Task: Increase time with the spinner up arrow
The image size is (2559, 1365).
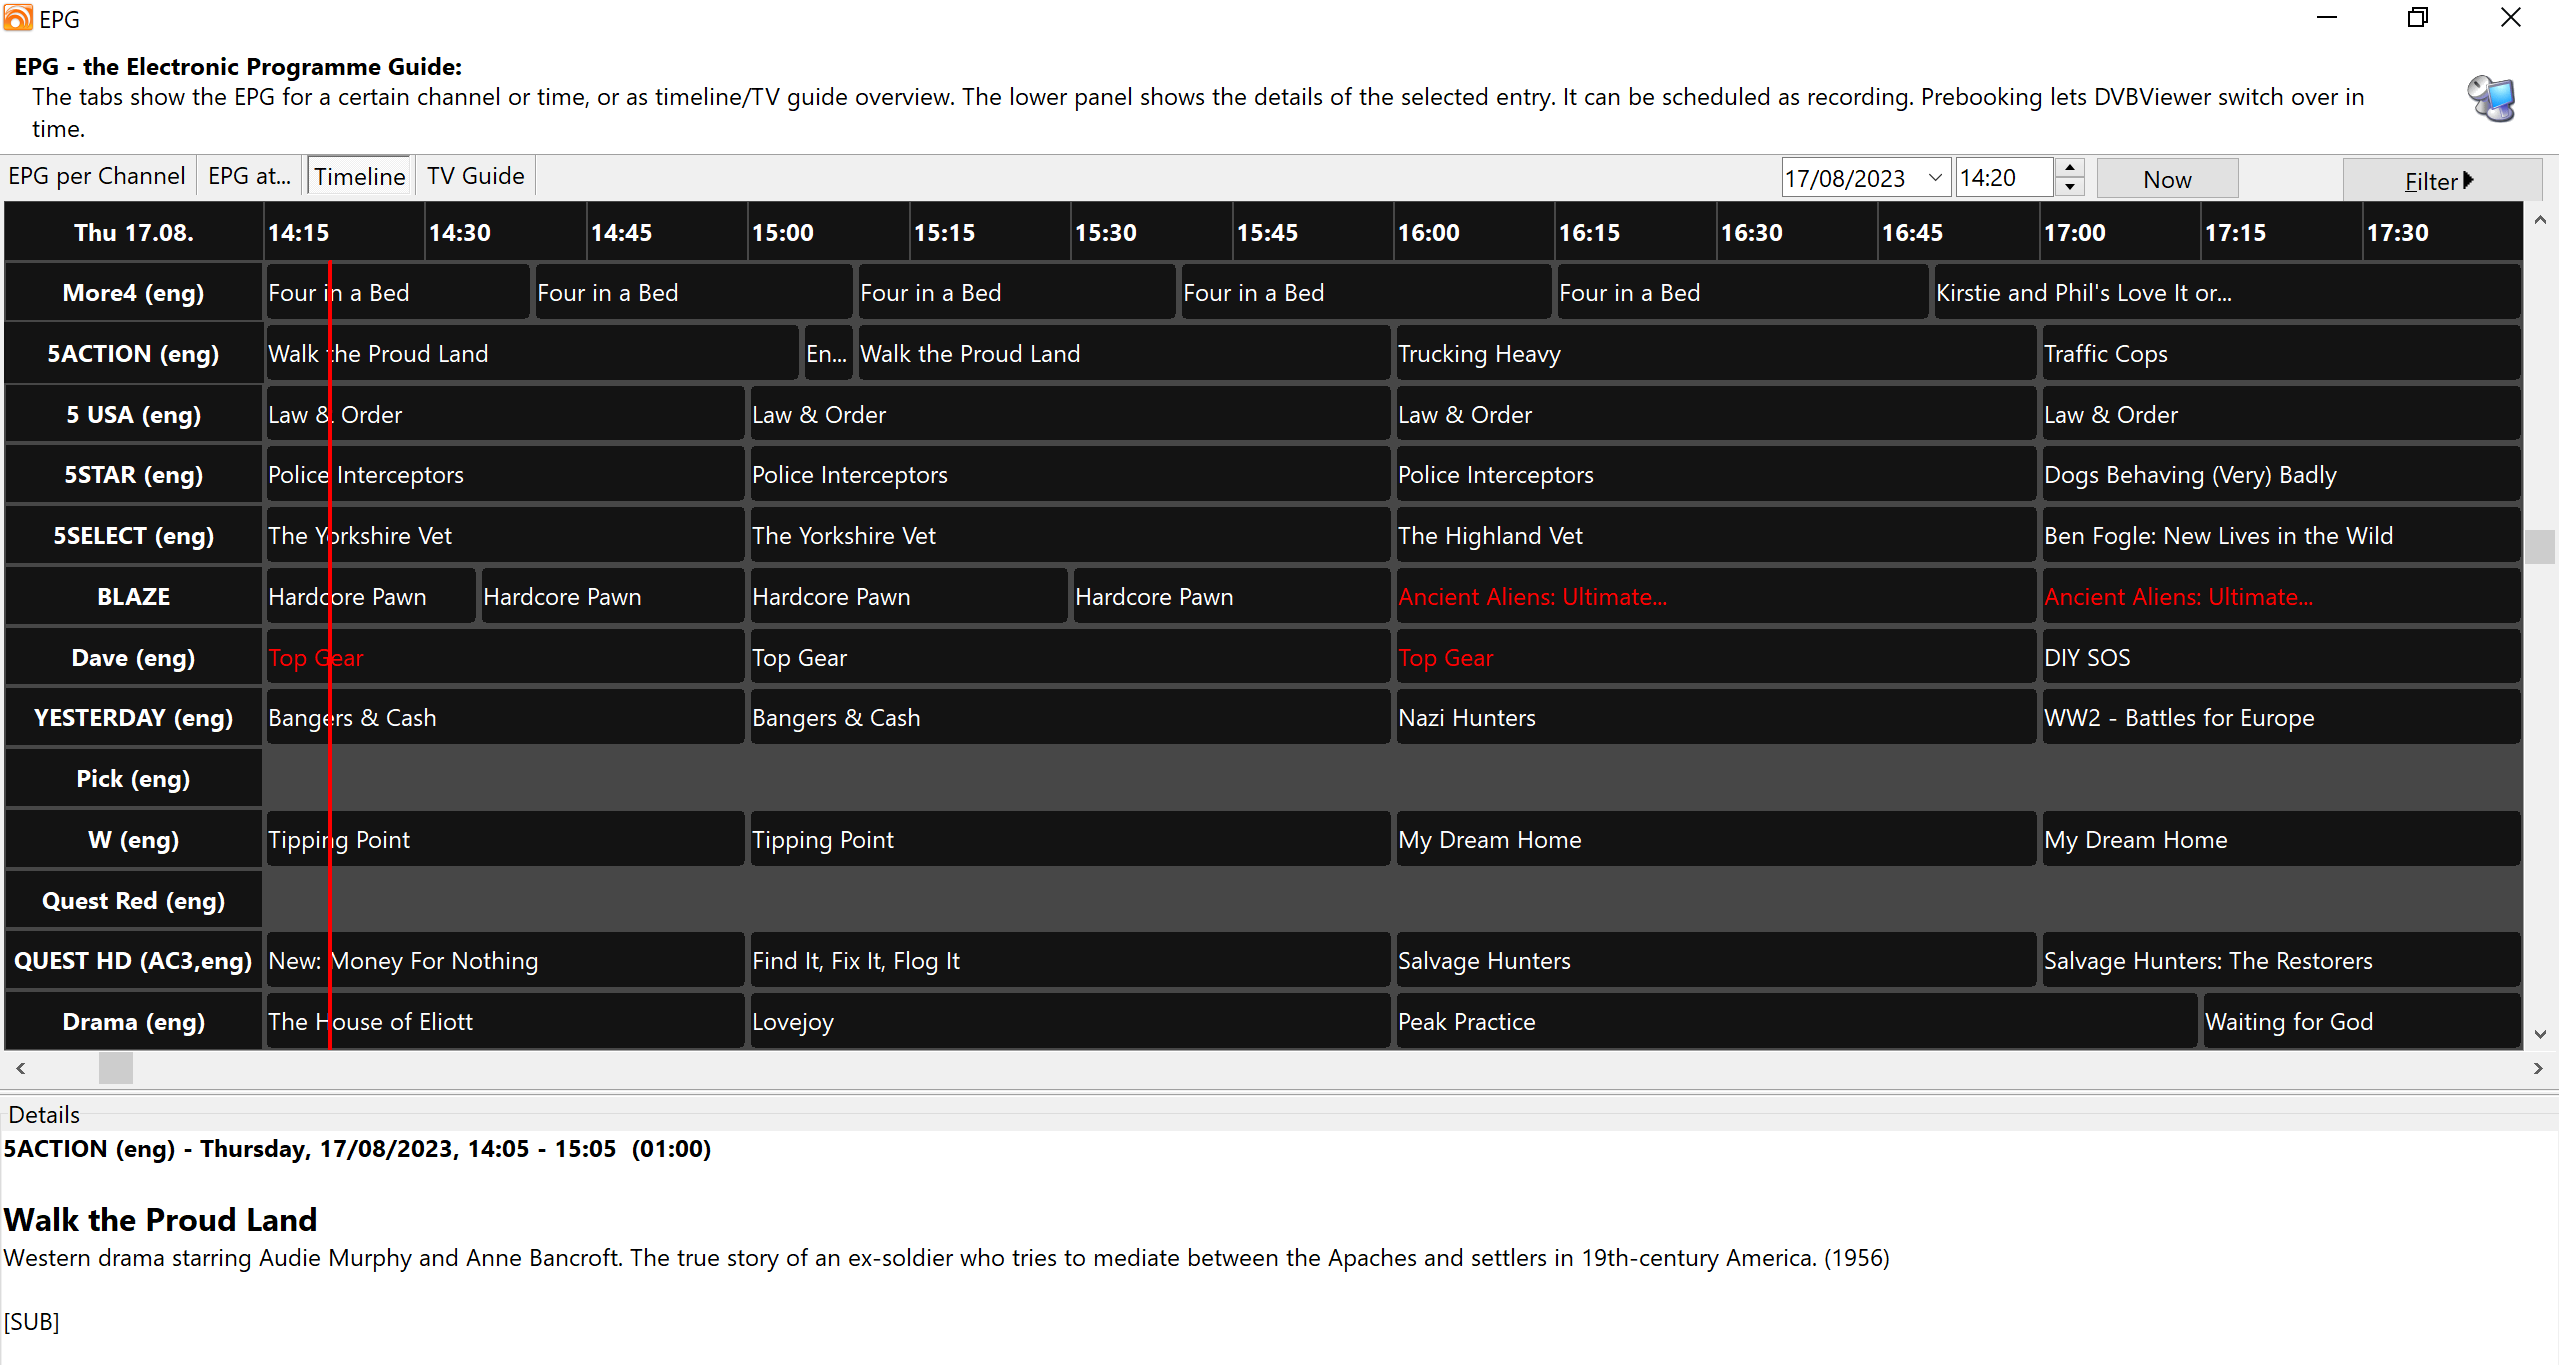Action: (x=2070, y=168)
